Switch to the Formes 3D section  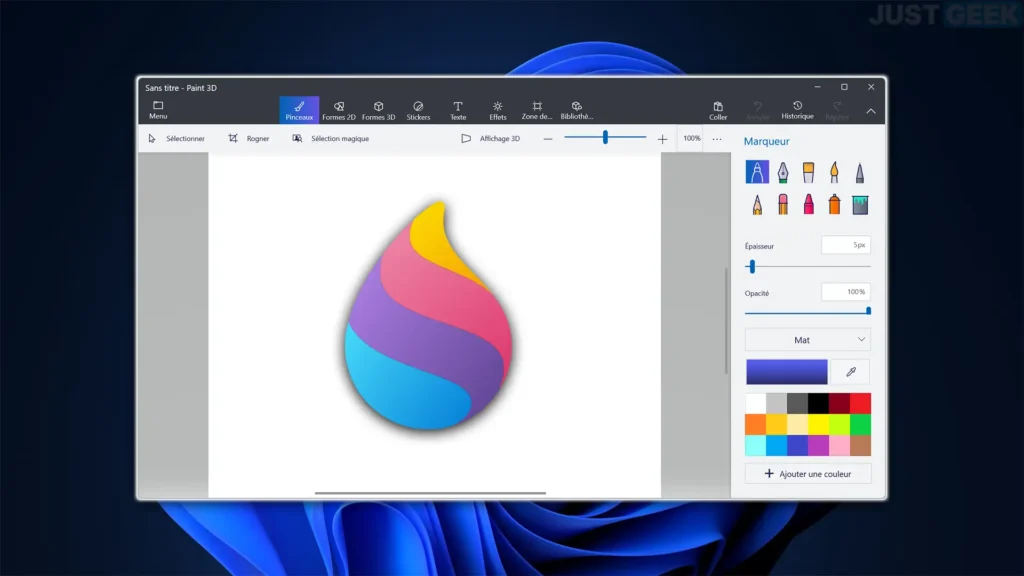(x=378, y=110)
